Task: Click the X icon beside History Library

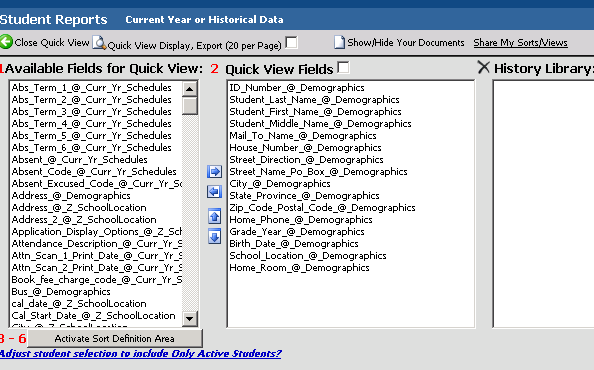Action: tap(483, 68)
